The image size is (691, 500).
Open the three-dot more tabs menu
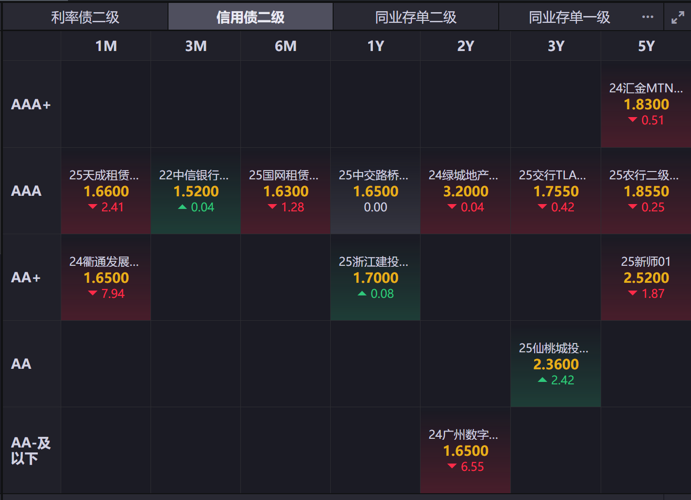click(x=647, y=17)
